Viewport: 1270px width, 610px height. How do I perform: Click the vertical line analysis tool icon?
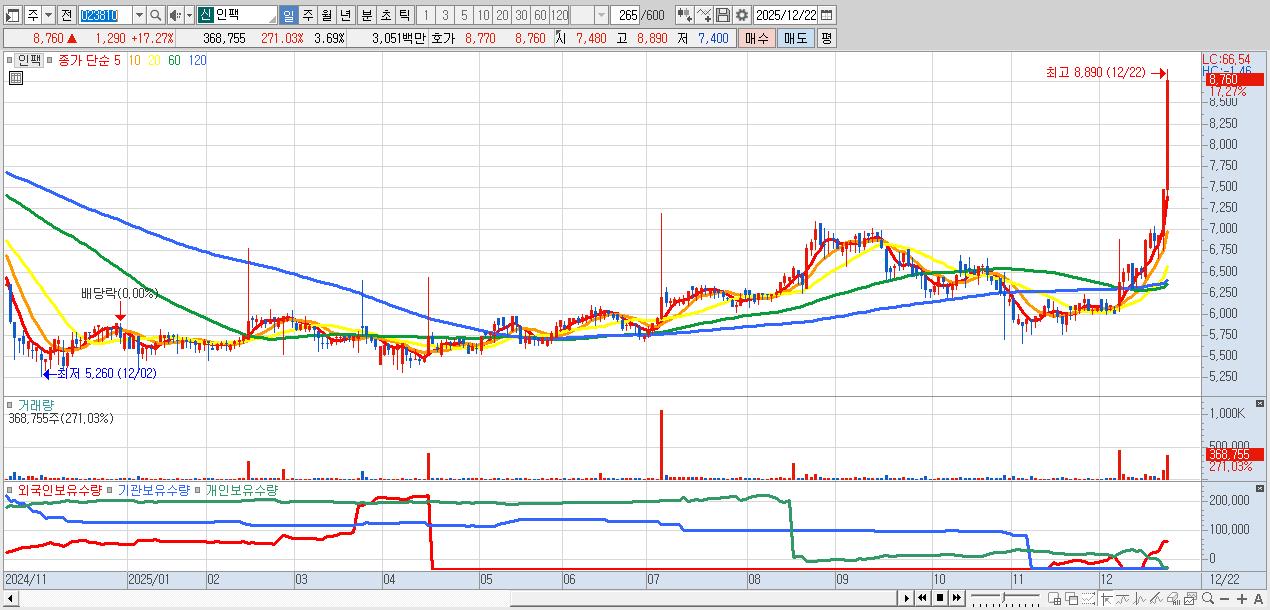(x=1140, y=599)
